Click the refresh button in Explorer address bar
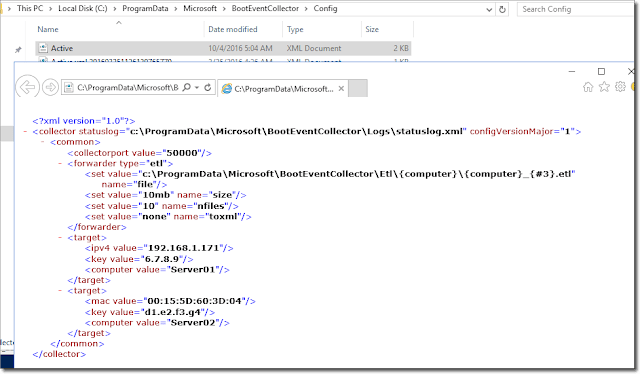 point(502,9)
